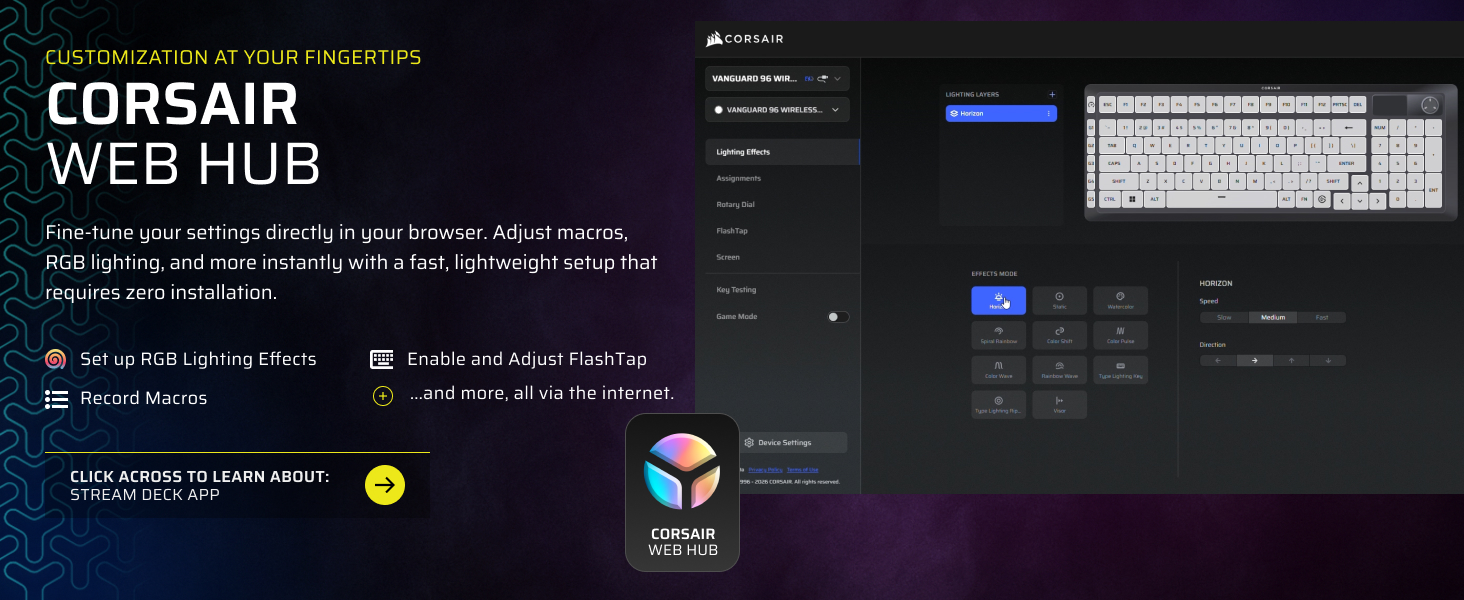
Task: Open the Lighting Effects section
Action: click(782, 152)
